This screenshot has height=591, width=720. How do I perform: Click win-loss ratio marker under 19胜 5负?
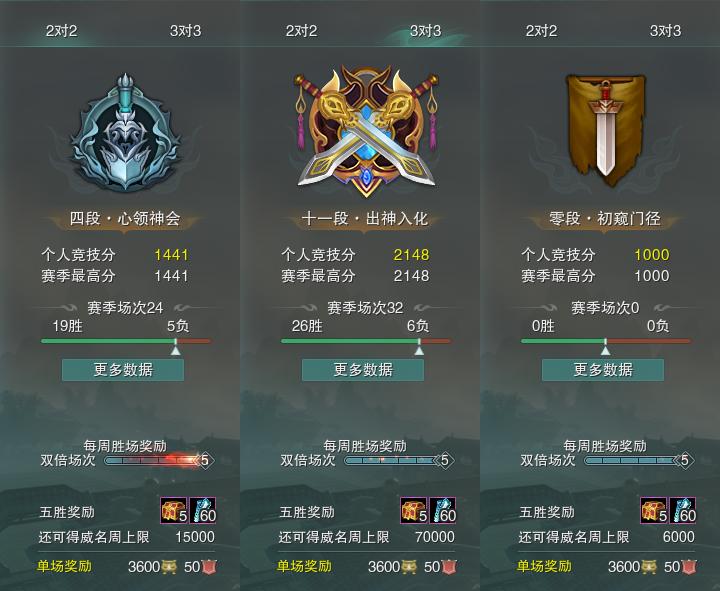tap(175, 350)
